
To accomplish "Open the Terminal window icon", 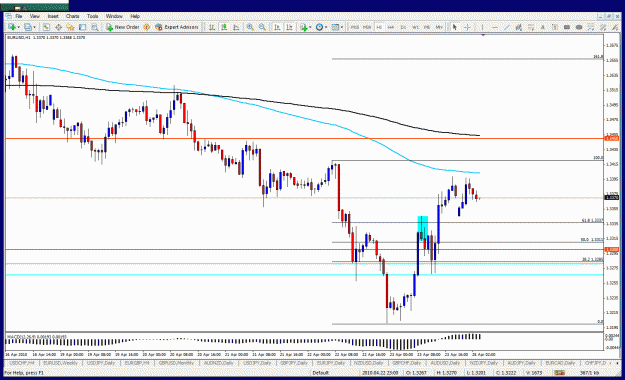I will tap(82, 27).
